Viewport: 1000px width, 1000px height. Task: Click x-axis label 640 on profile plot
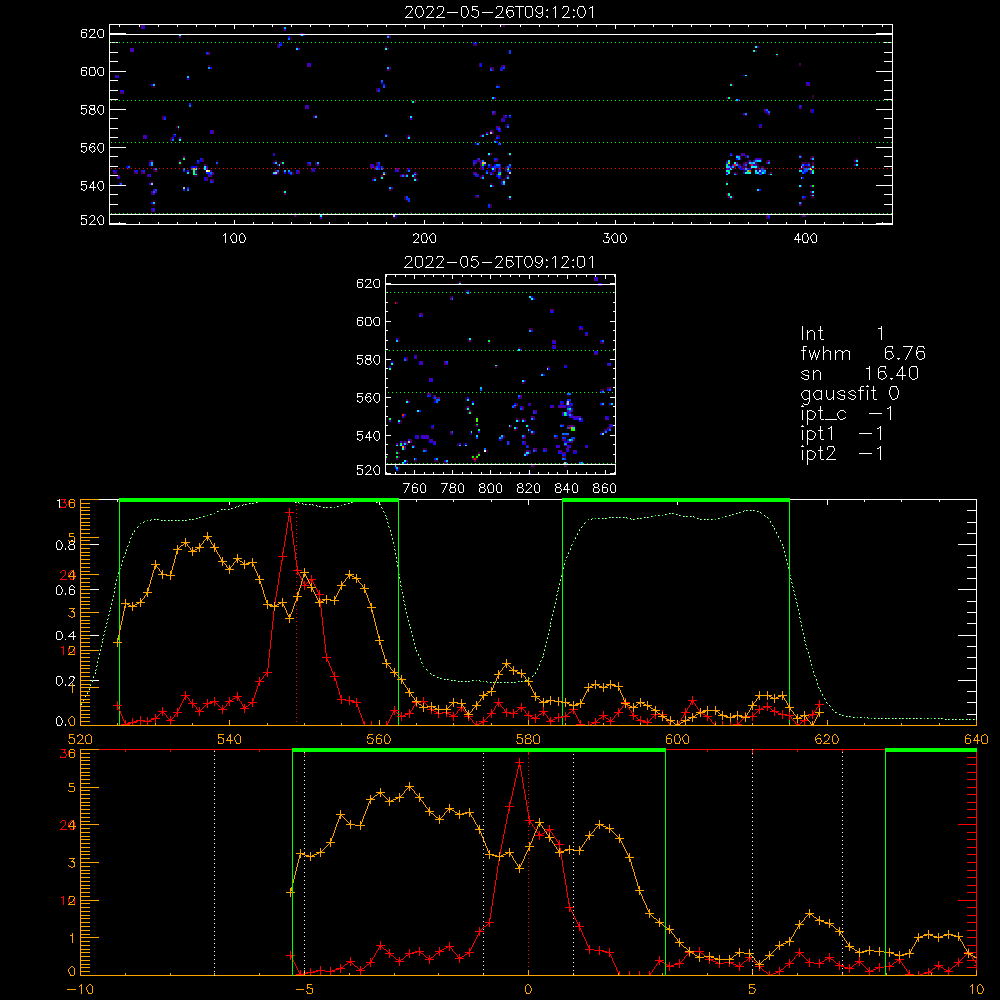(976, 740)
